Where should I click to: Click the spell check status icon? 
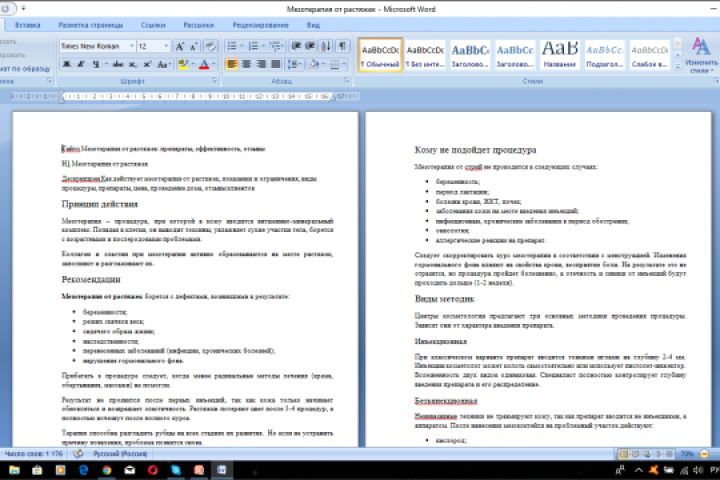(x=78, y=453)
